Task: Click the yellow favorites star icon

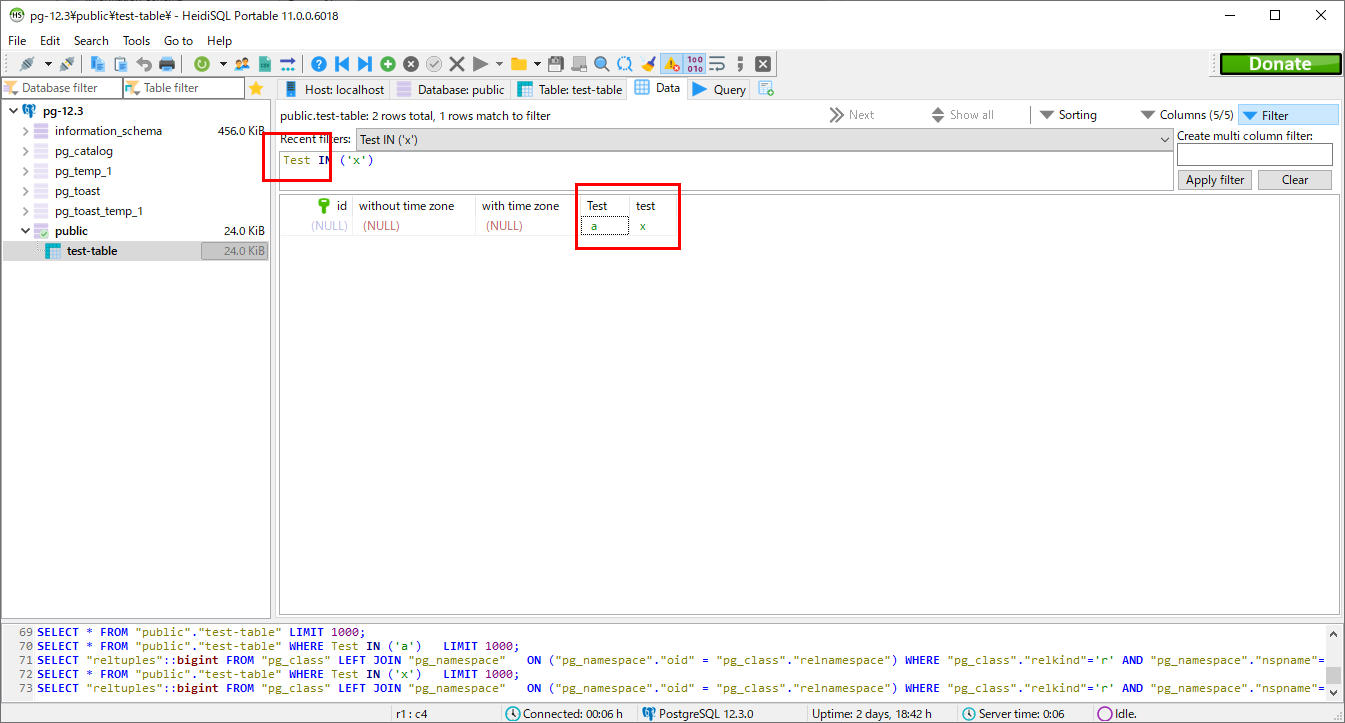Action: 257,88
